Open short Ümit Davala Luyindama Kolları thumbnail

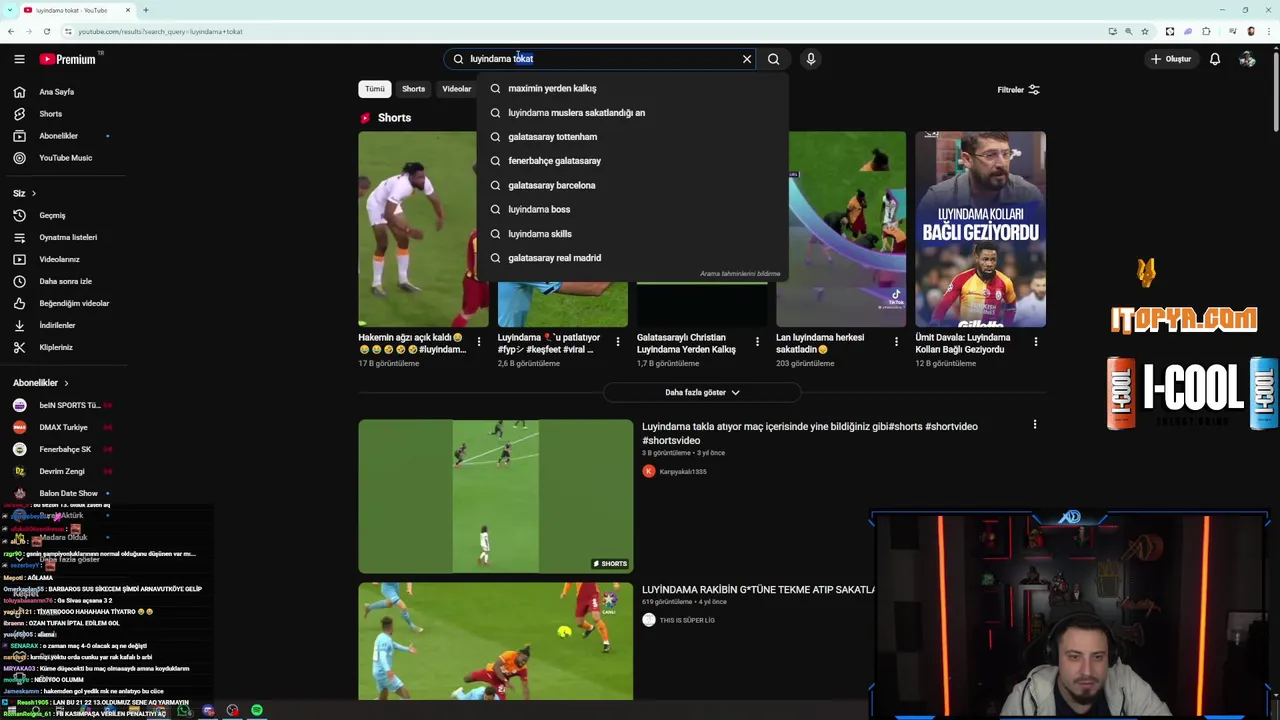(980, 229)
